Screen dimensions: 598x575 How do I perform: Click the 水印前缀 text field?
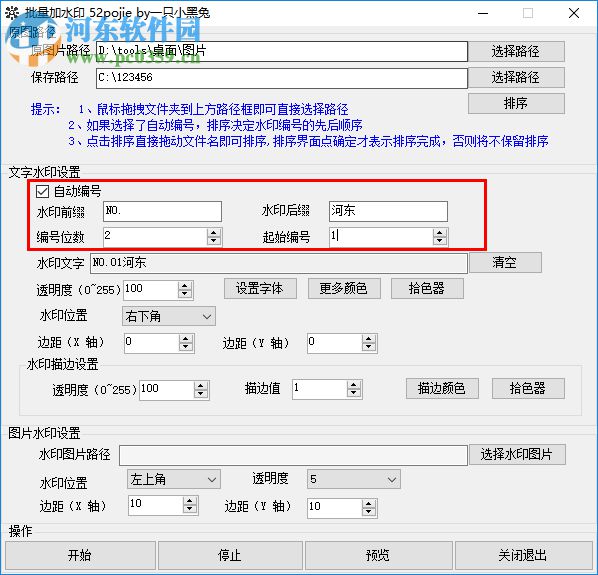pos(162,211)
